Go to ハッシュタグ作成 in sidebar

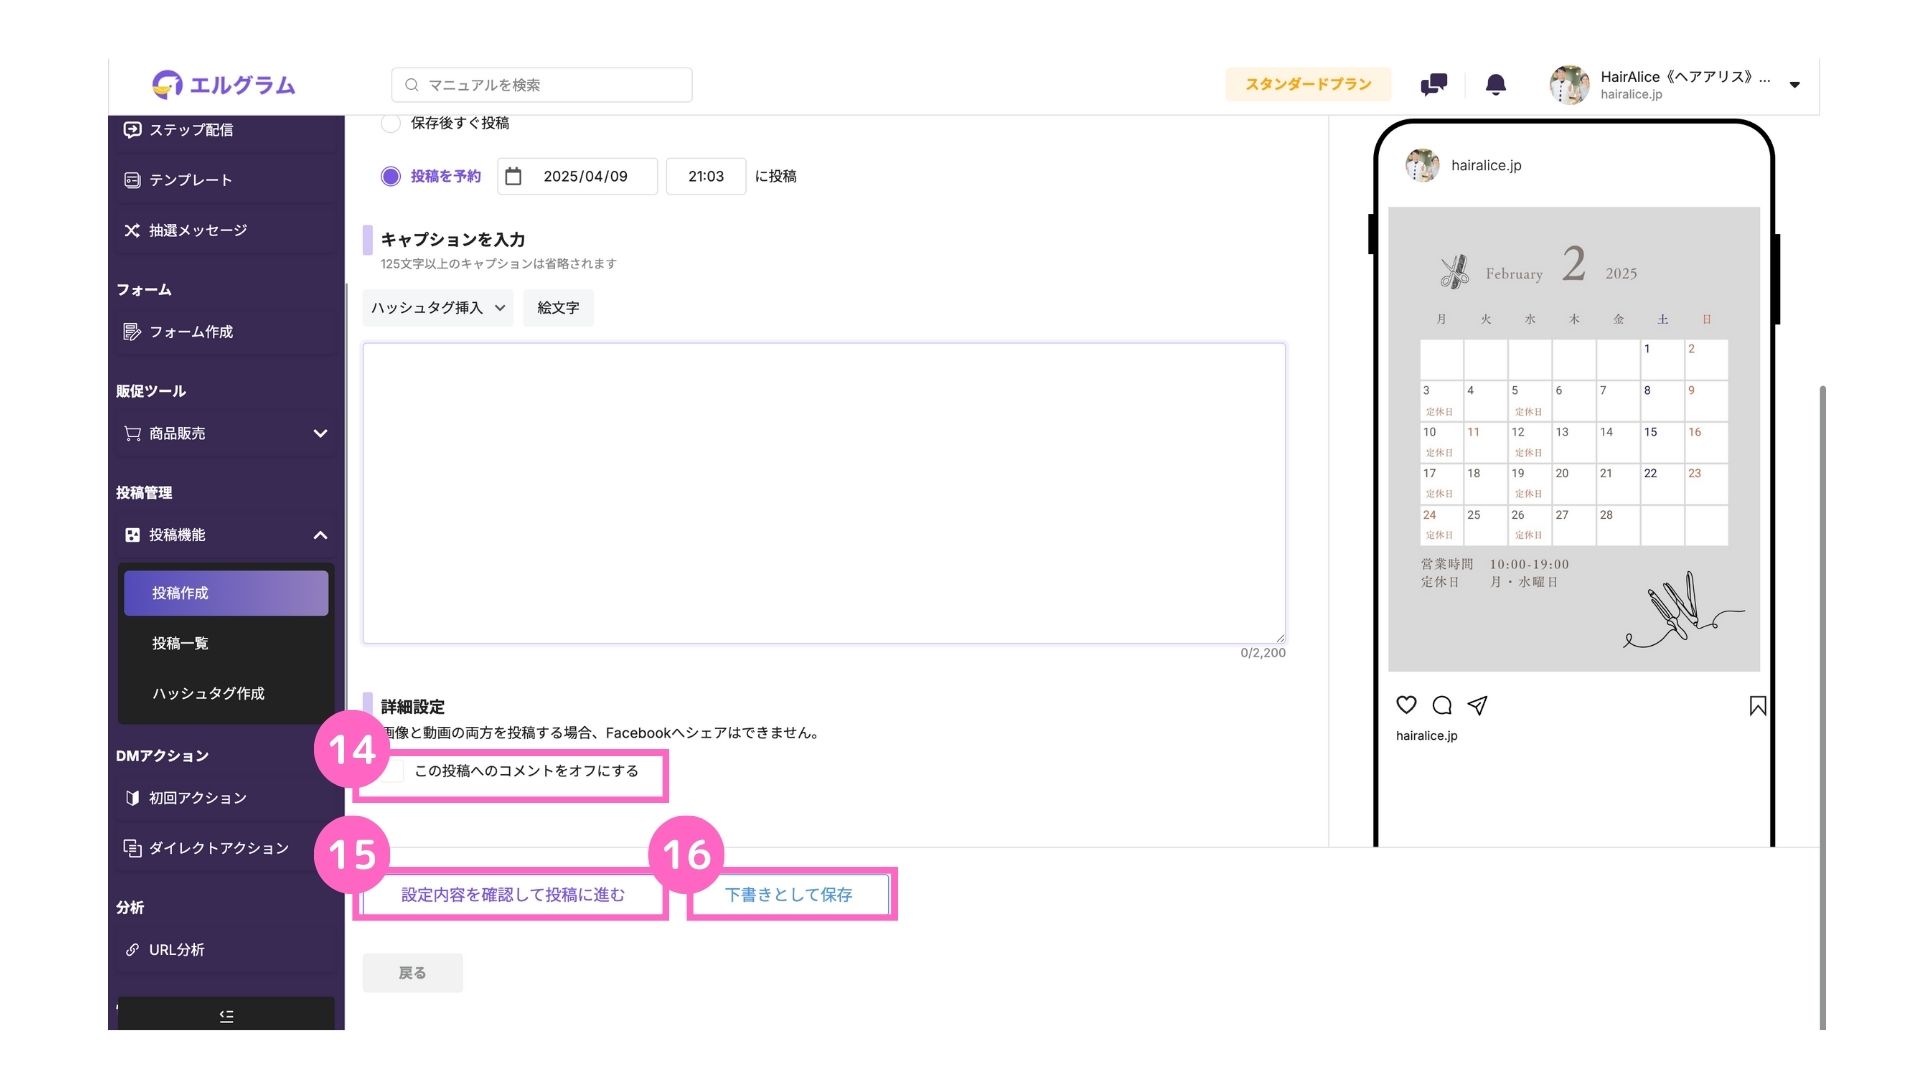(x=226, y=693)
